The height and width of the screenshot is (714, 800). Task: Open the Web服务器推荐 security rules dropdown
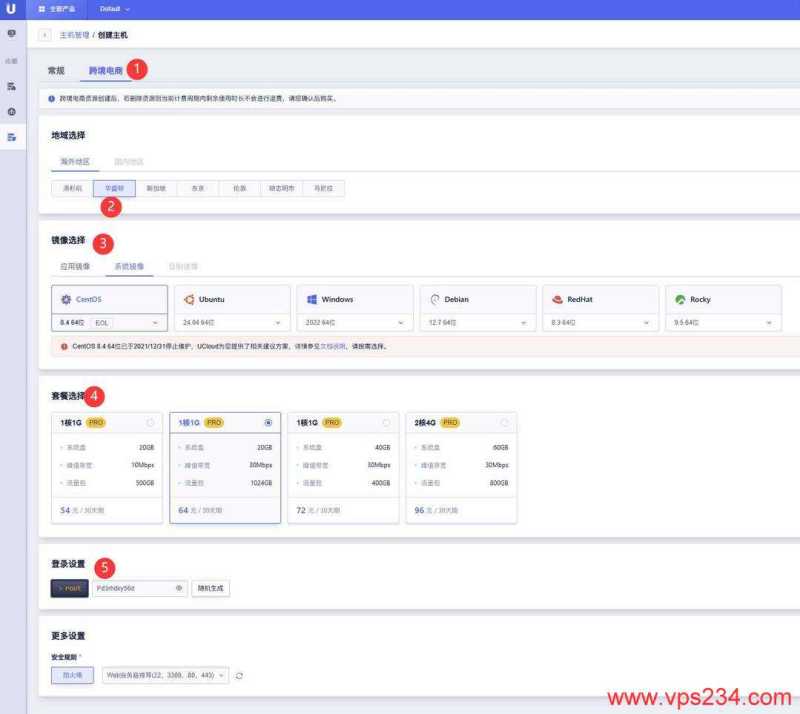click(165, 675)
